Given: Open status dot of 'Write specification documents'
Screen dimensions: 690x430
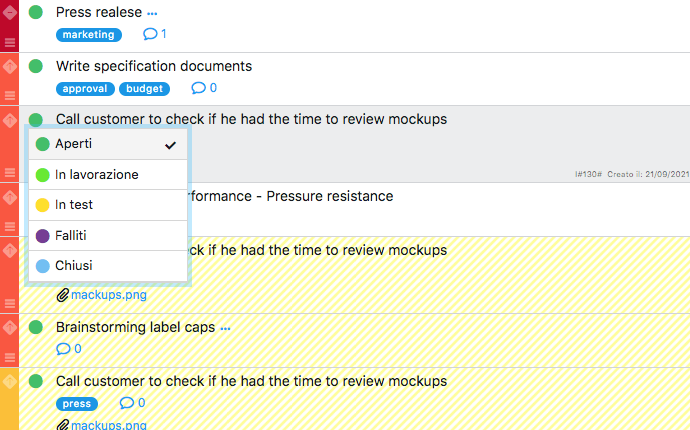Looking at the screenshot, I should pos(35,66).
